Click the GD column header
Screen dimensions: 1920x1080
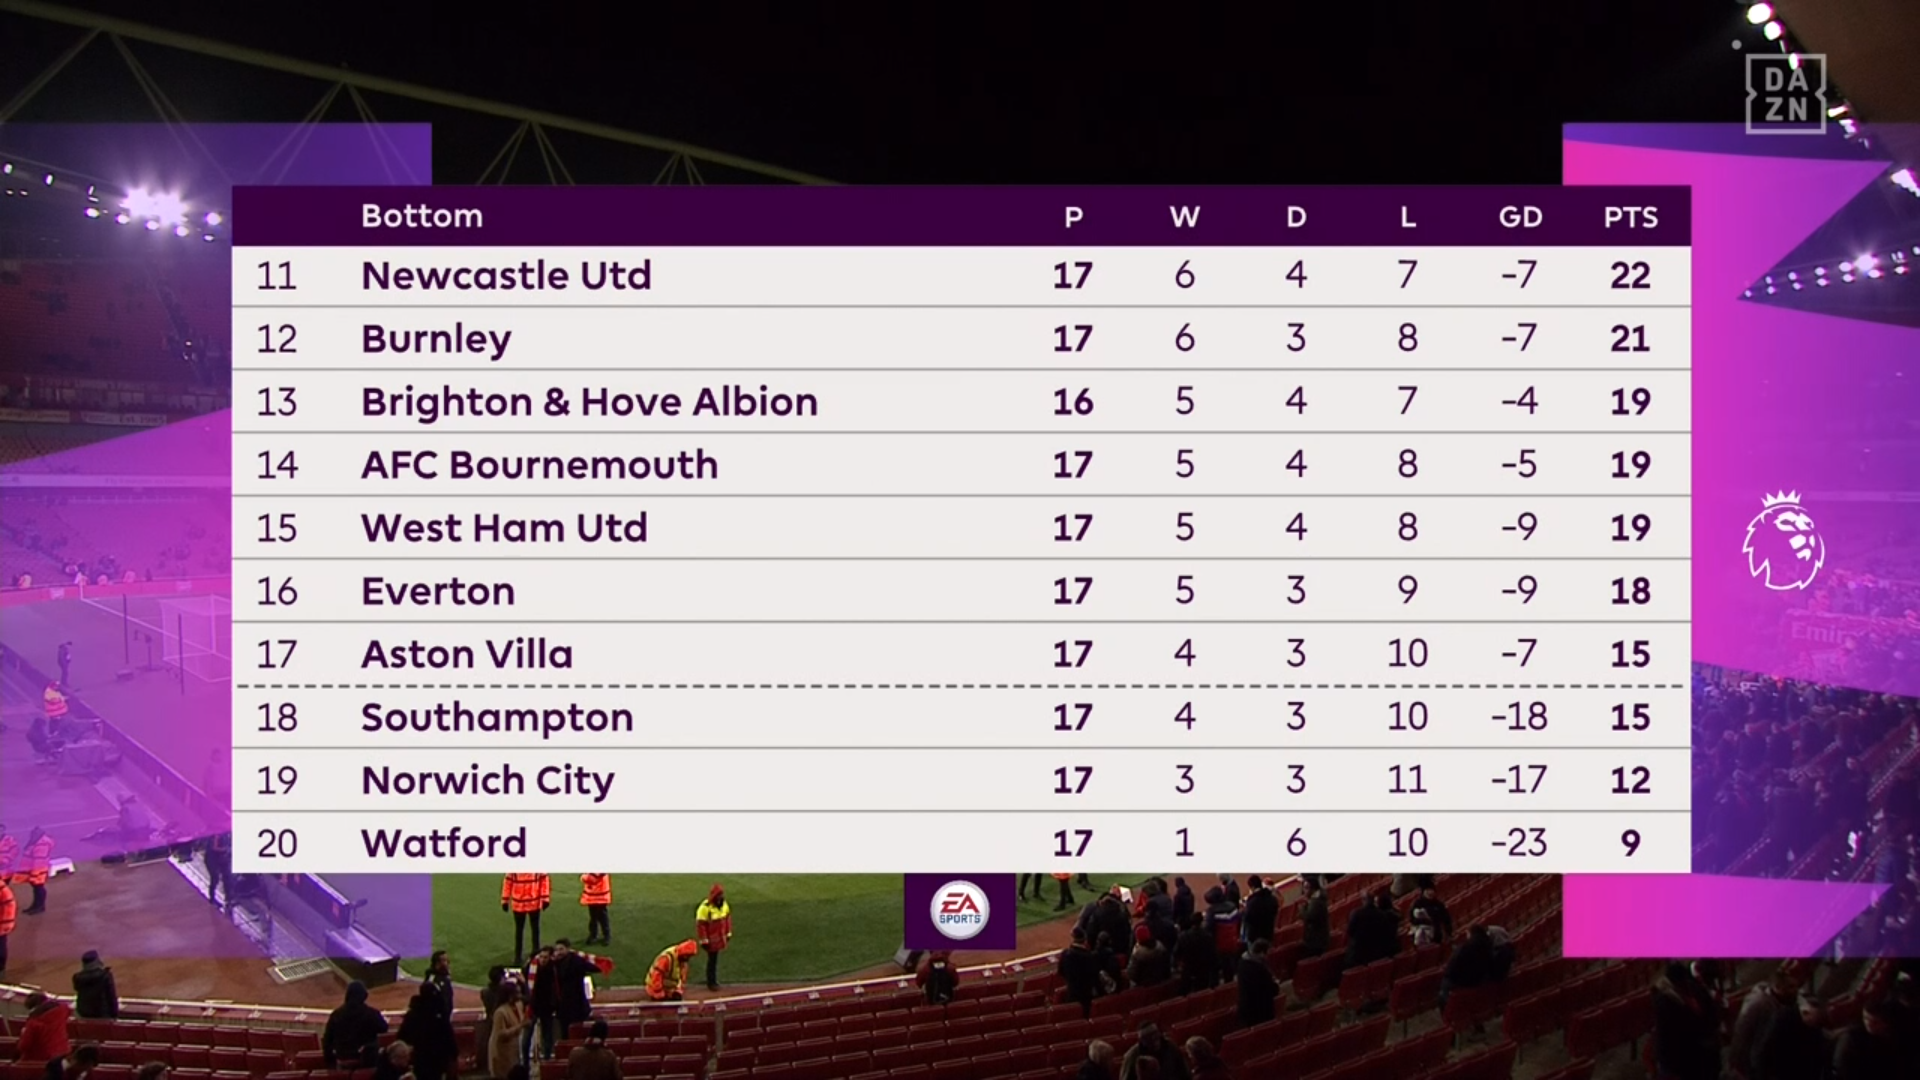click(x=1520, y=217)
